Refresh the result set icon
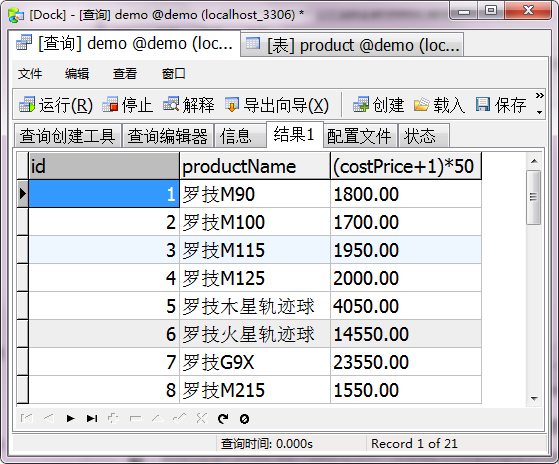This screenshot has width=559, height=464. click(223, 418)
